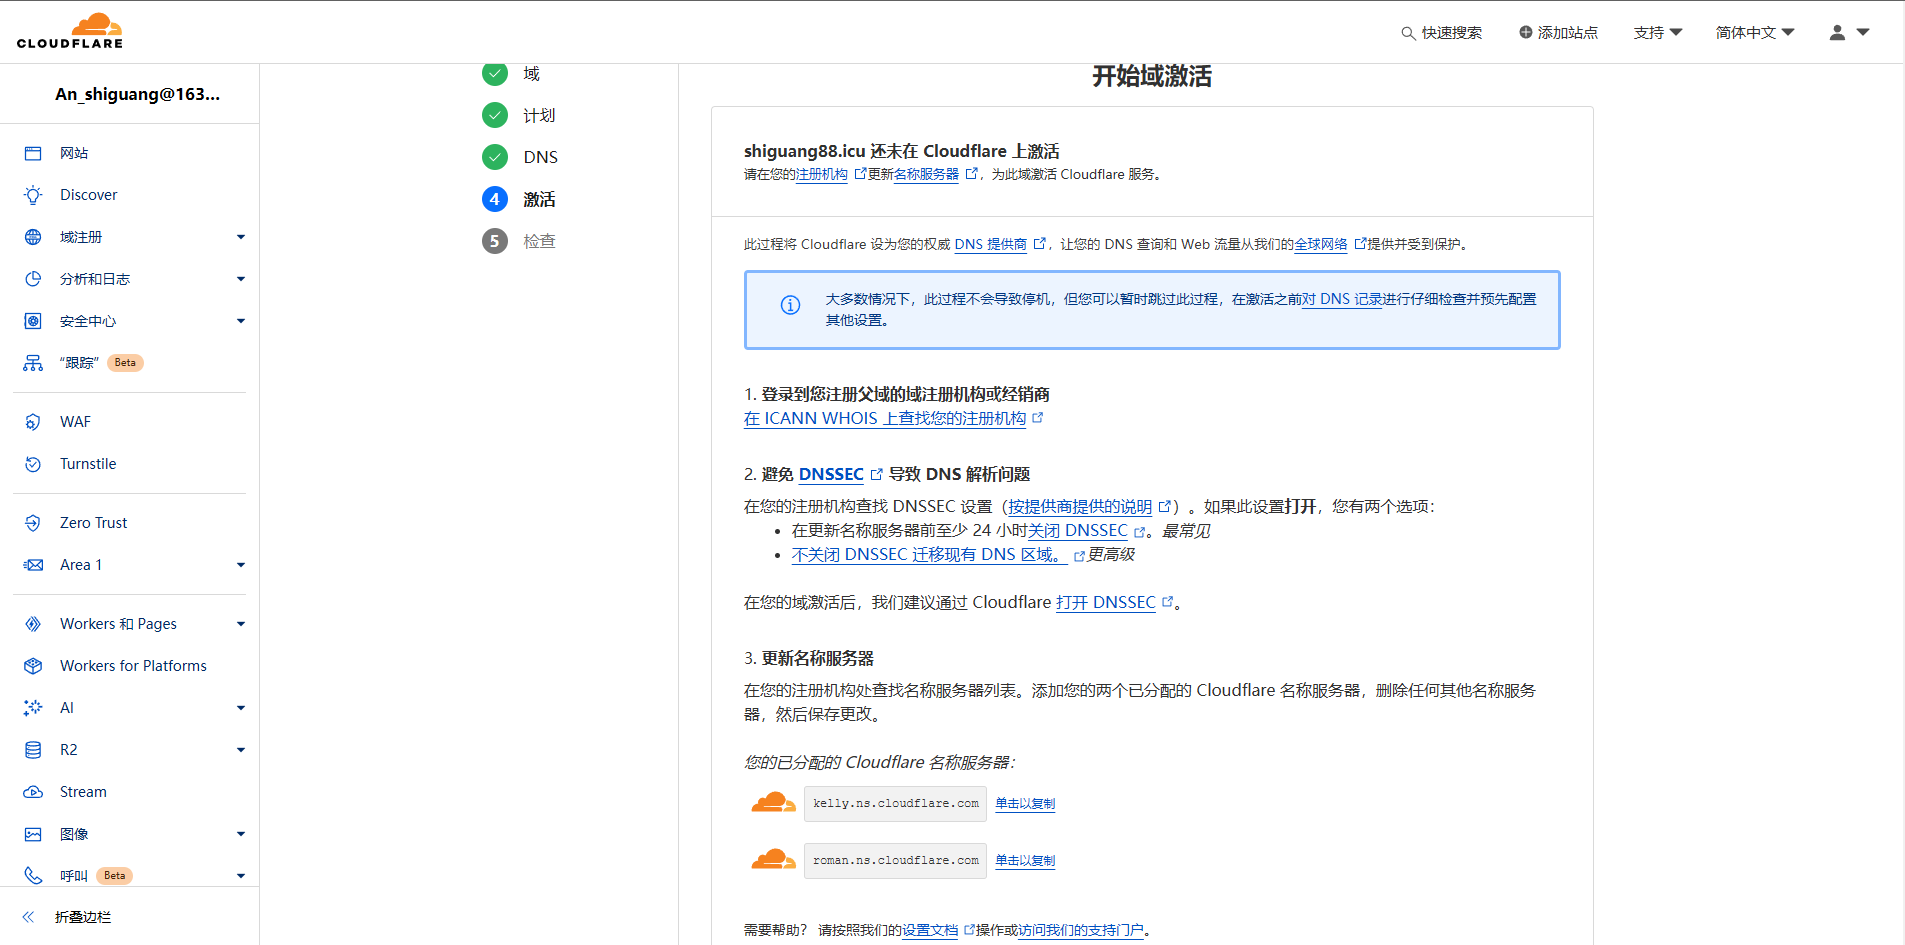Click the 域注册 globe icon
This screenshot has height=945, width=1905.
[33, 237]
